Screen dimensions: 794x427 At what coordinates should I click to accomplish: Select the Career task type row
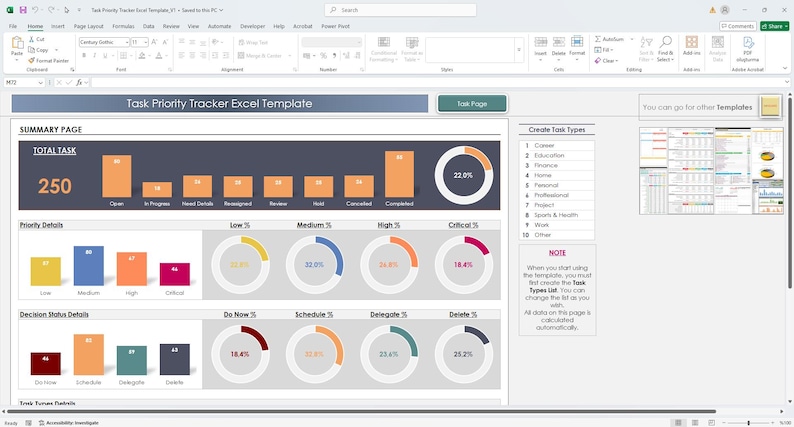(557, 145)
